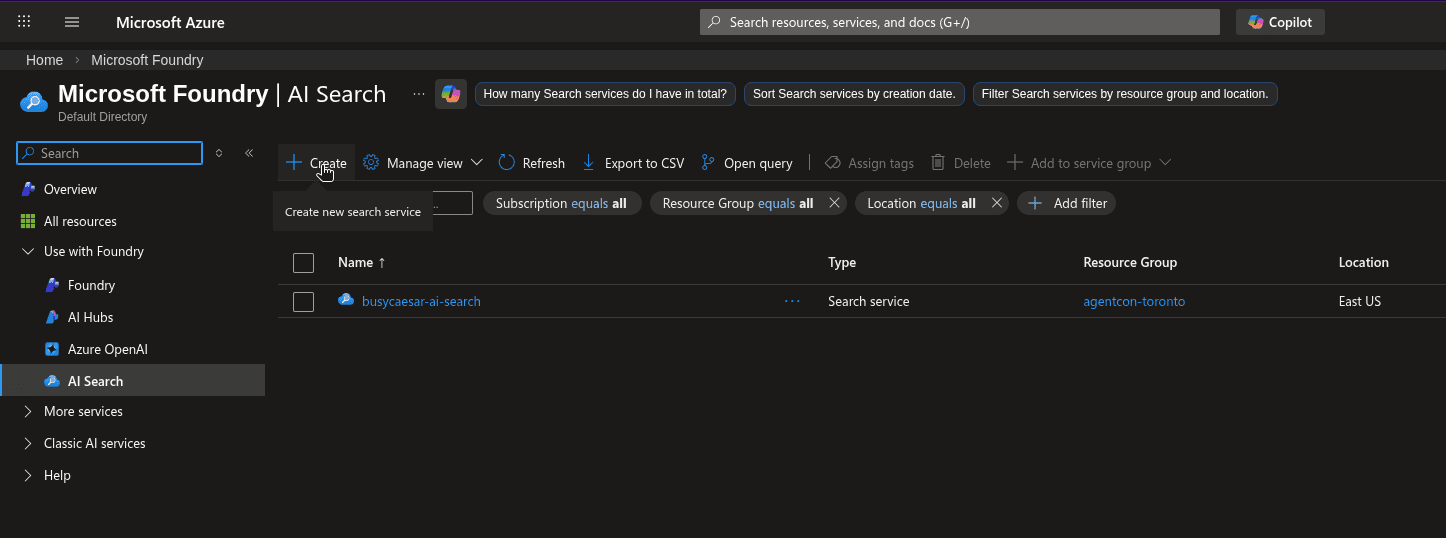Image resolution: width=1446 pixels, height=538 pixels.
Task: Open agentcon-toronto resource group link
Action: coord(1134,301)
